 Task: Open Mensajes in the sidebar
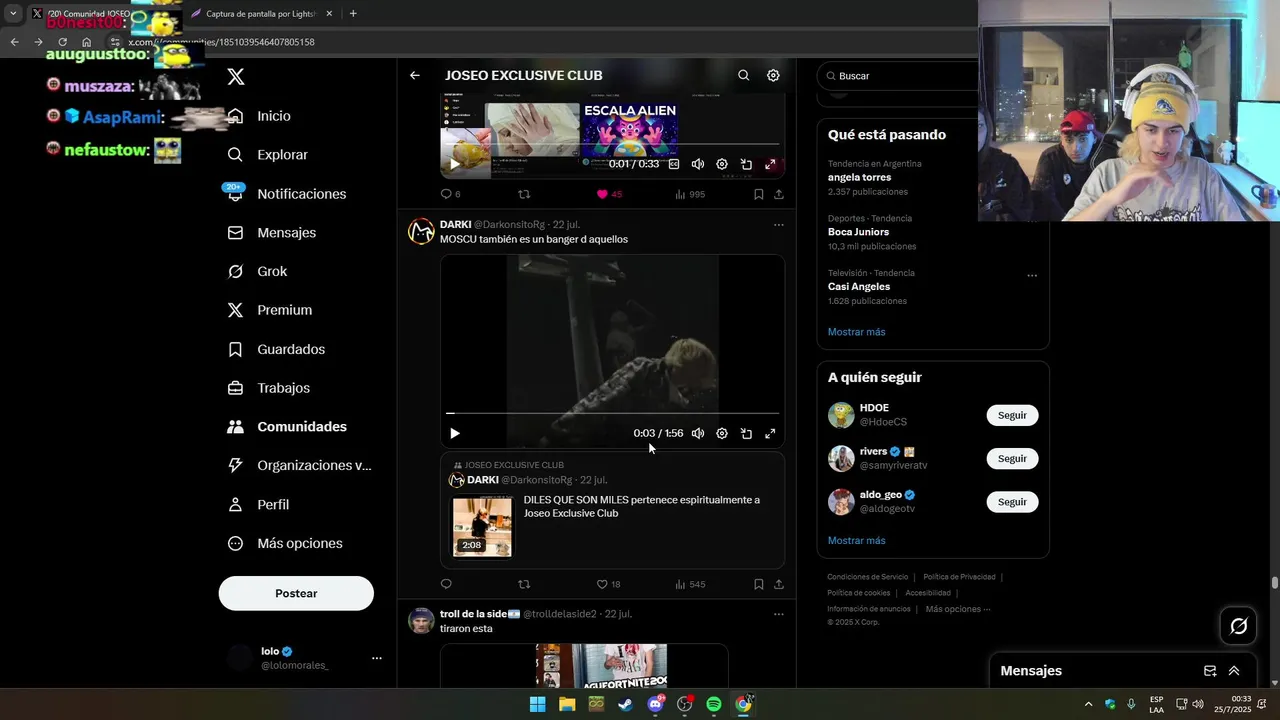[272, 232]
